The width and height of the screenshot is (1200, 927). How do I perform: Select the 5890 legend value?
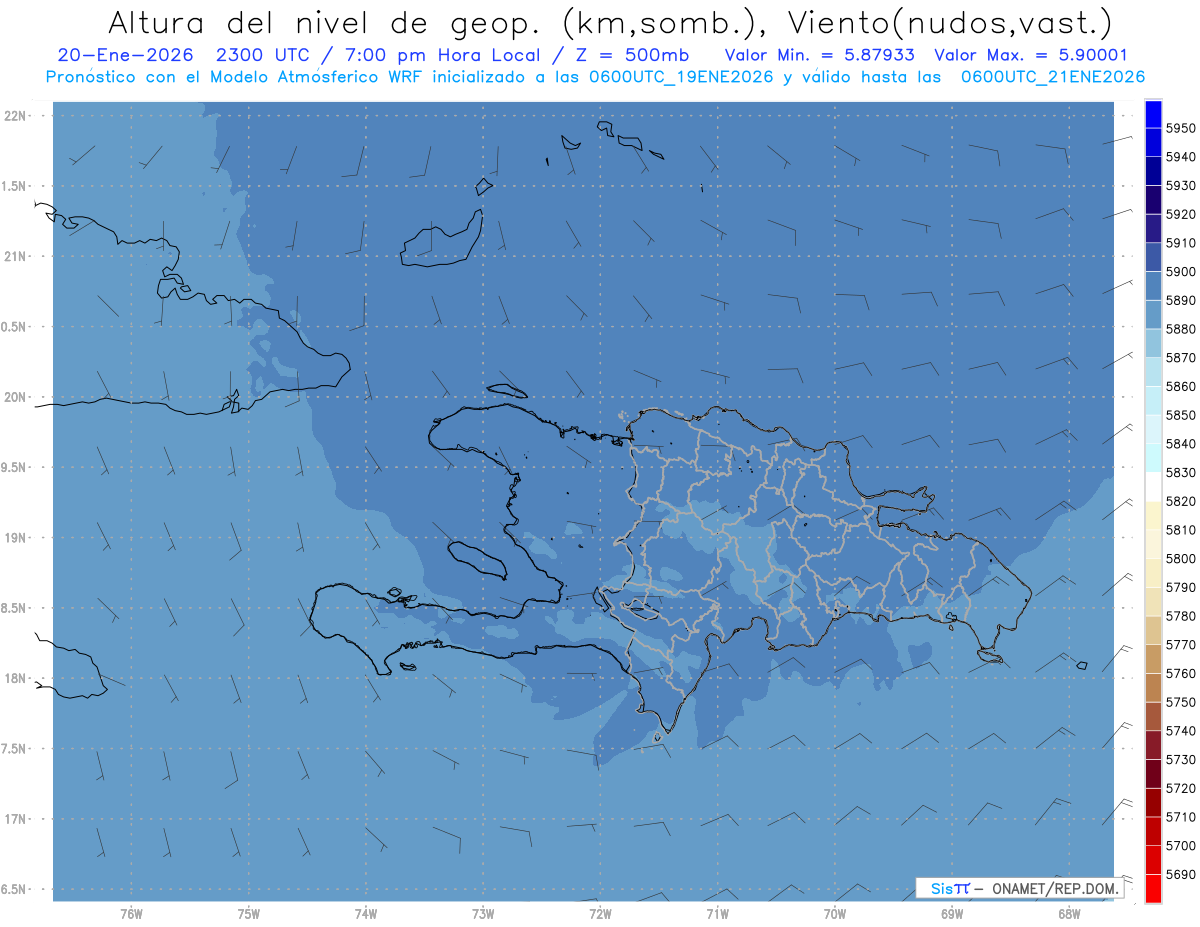click(1180, 300)
